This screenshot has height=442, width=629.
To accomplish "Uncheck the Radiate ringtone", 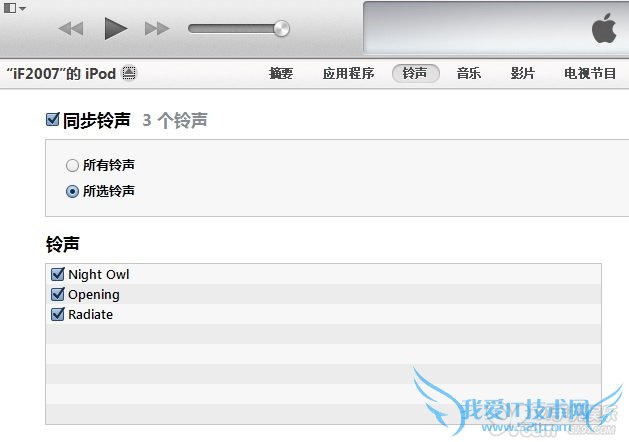I will click(58, 314).
